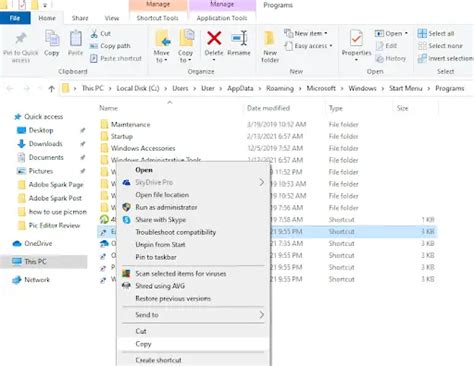
Task: Click Roaming in address path
Action: coord(280,88)
